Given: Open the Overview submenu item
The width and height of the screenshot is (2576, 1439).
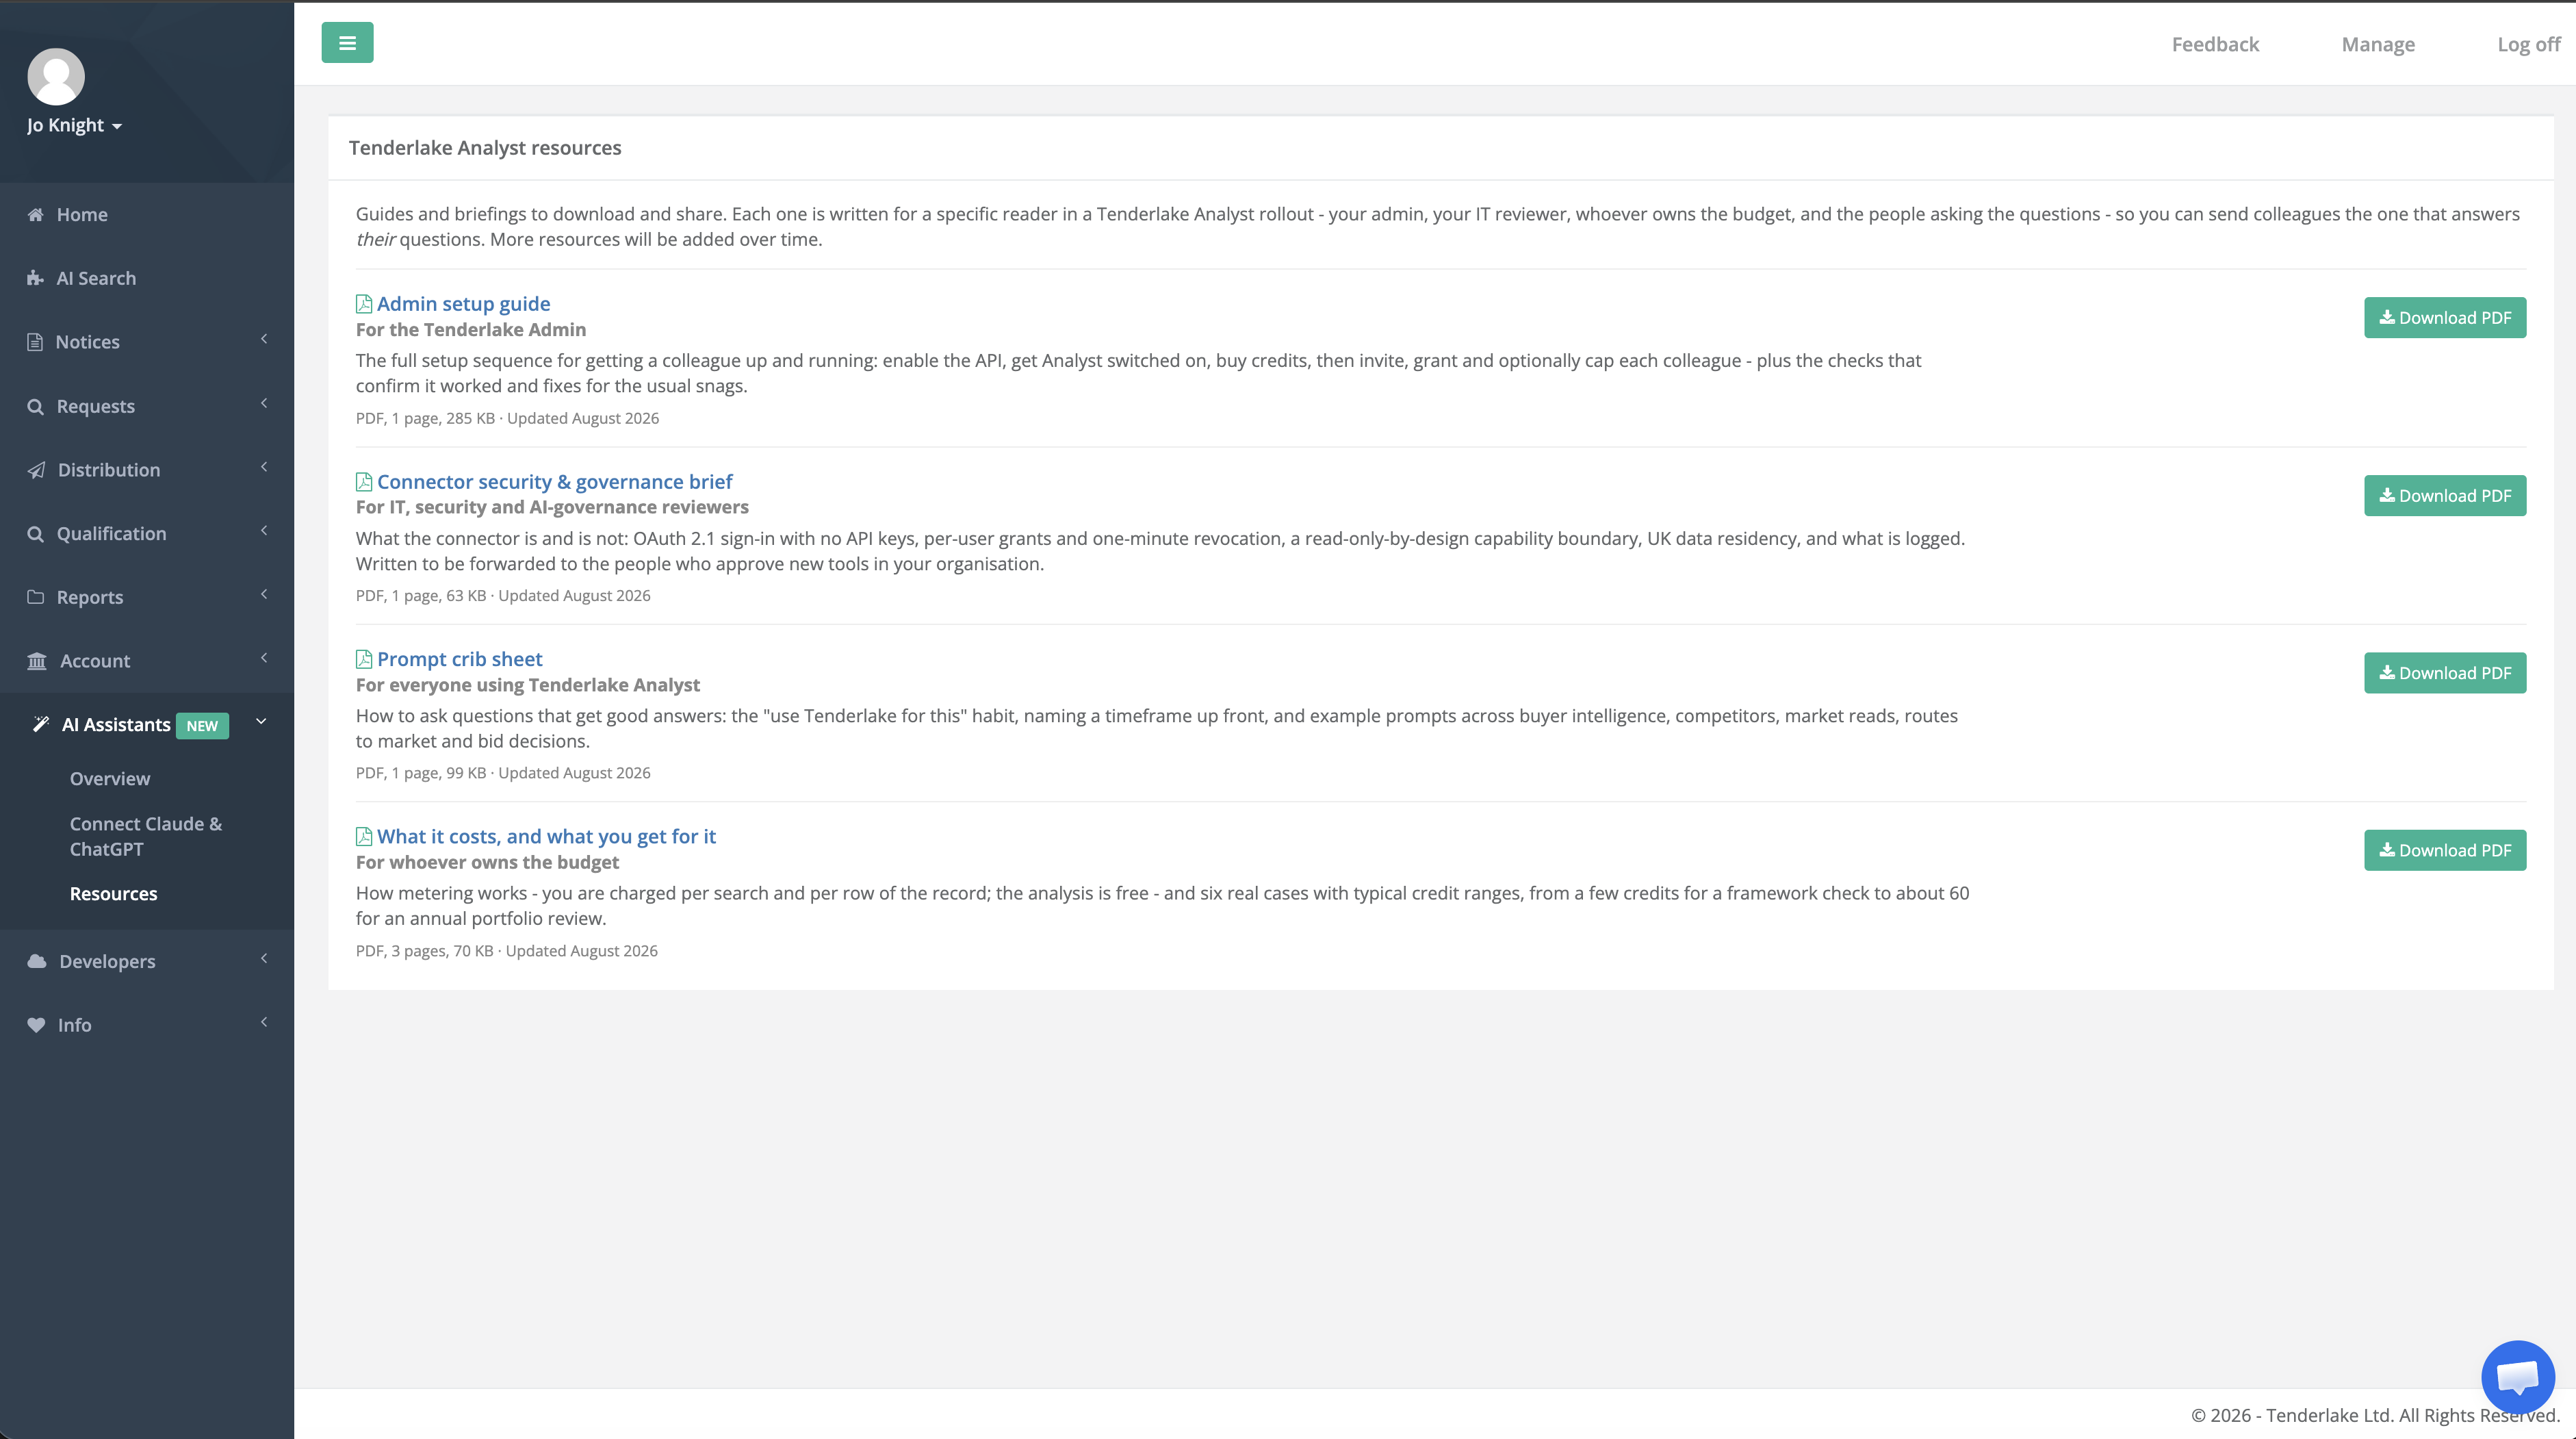Looking at the screenshot, I should (110, 778).
